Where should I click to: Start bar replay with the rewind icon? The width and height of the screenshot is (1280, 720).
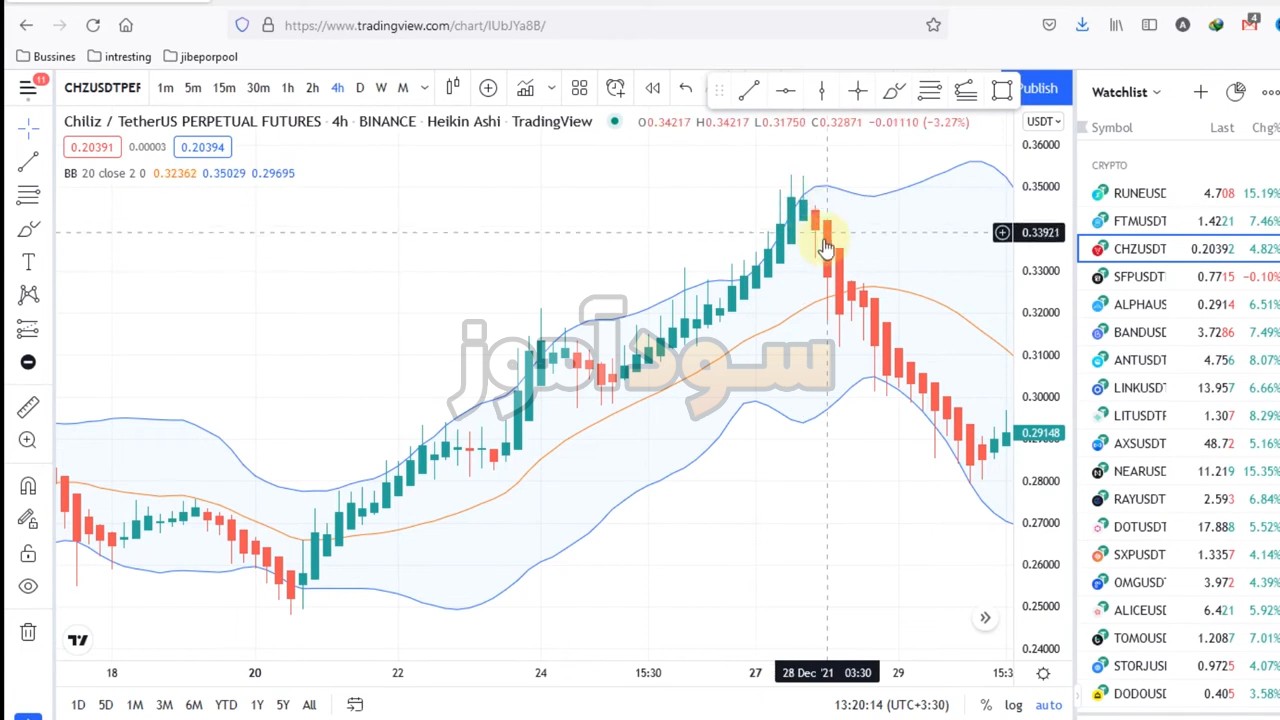[x=652, y=89]
